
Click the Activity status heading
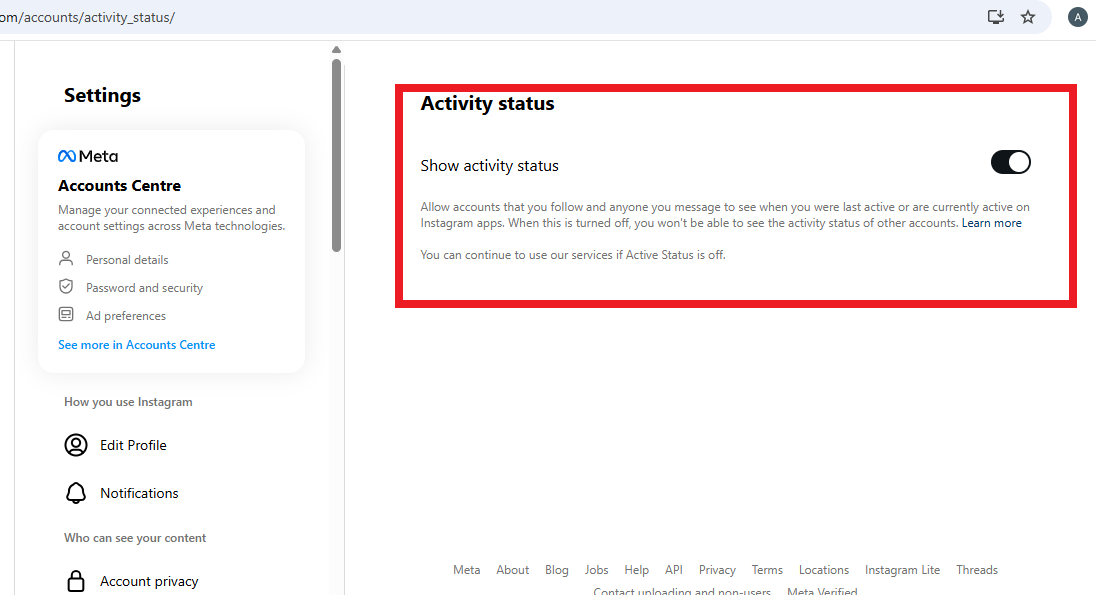click(x=487, y=103)
